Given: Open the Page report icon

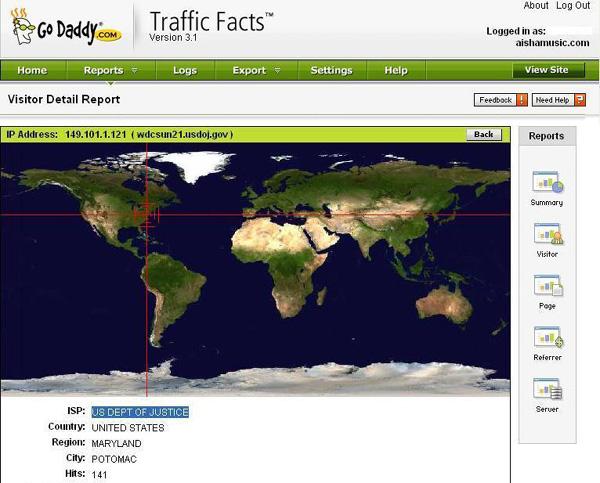Looking at the screenshot, I should (x=548, y=285).
